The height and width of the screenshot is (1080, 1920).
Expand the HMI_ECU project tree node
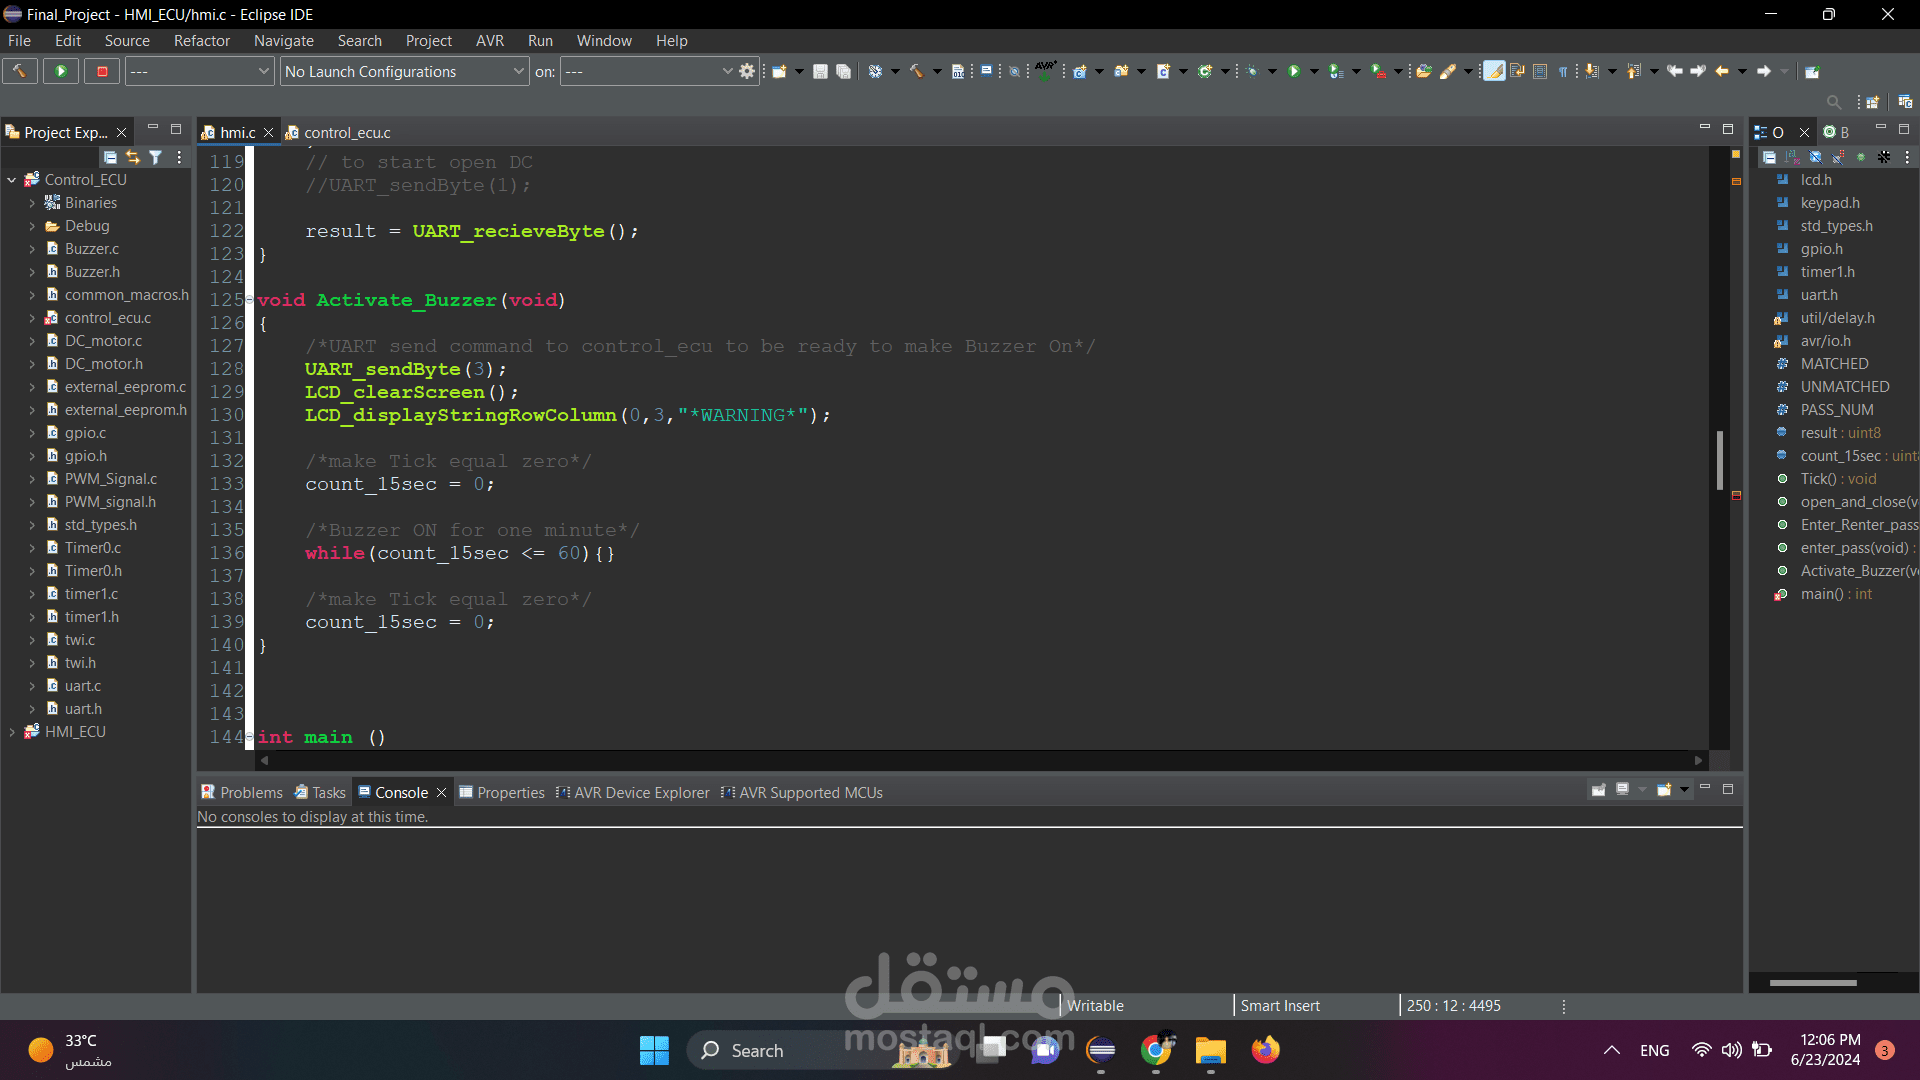[x=12, y=732]
